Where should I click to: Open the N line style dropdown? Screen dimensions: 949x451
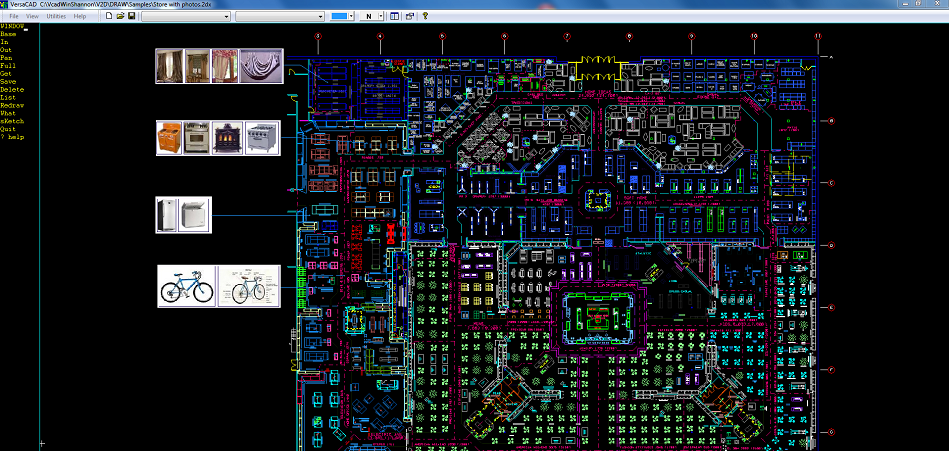click(x=371, y=17)
